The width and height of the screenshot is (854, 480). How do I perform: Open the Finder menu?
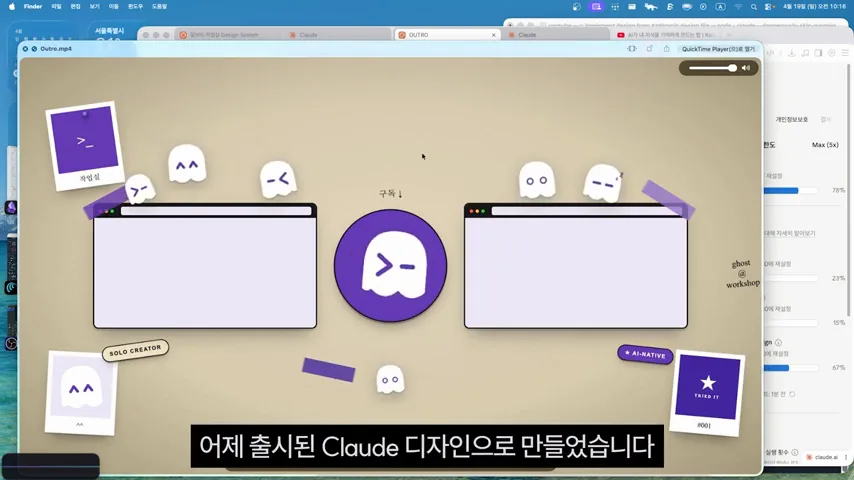(33, 7)
